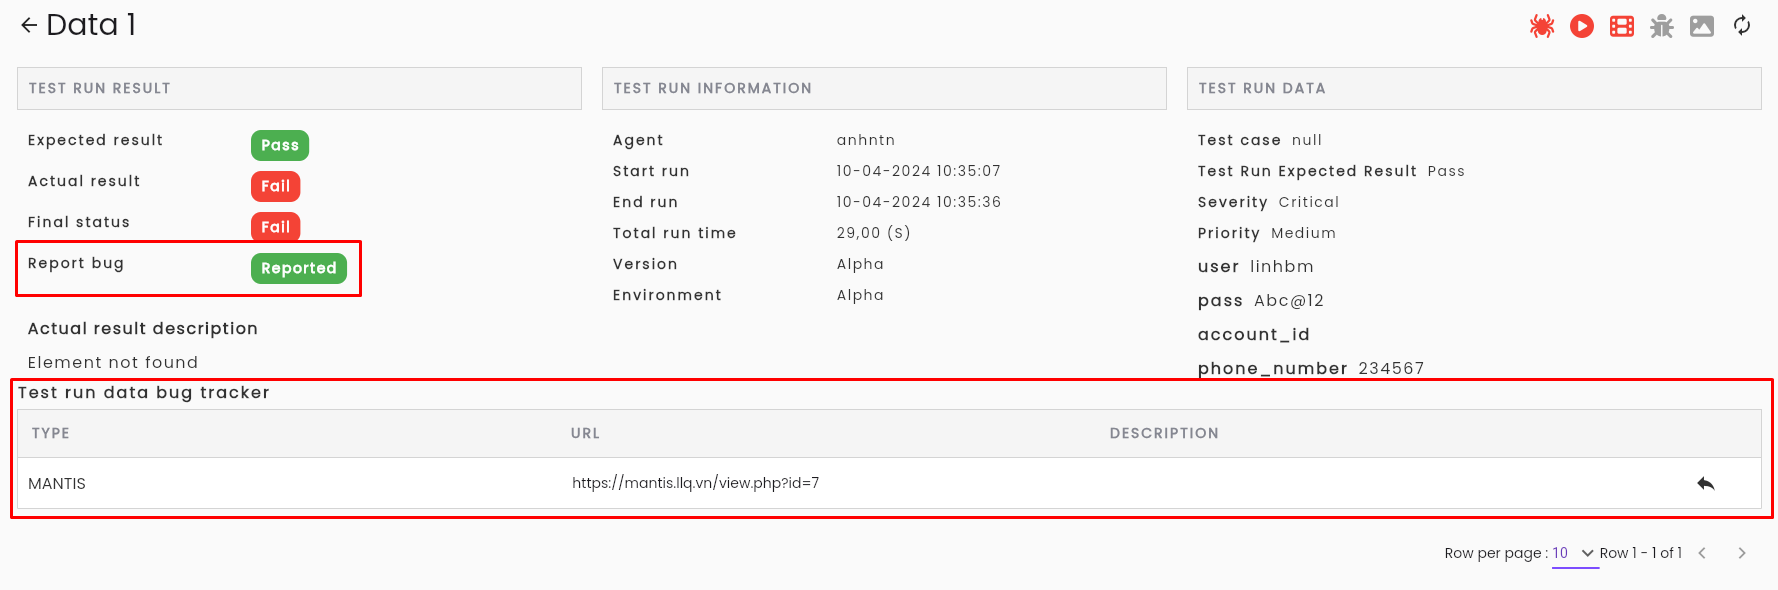Image resolution: width=1778 pixels, height=590 pixels.
Task: Click the 'Row 1 - 1 of 1' pagination text
Action: [1641, 553]
